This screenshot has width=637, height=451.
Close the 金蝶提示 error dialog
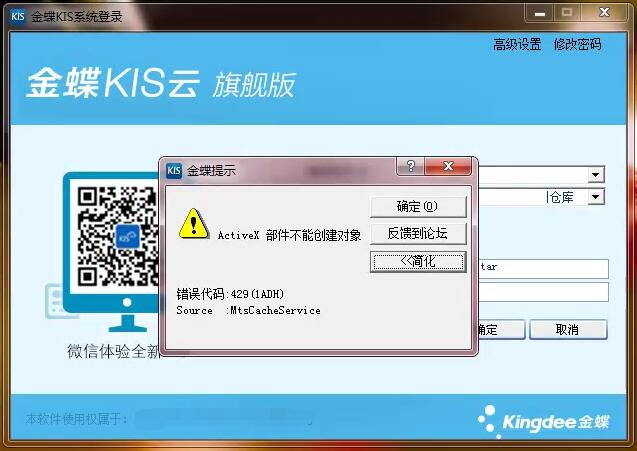(x=452, y=168)
